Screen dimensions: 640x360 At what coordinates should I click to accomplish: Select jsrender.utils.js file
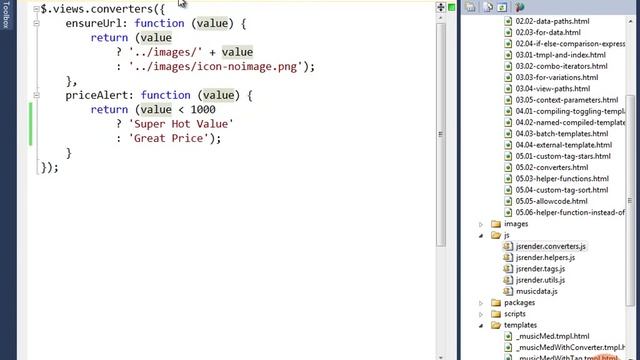click(x=540, y=280)
